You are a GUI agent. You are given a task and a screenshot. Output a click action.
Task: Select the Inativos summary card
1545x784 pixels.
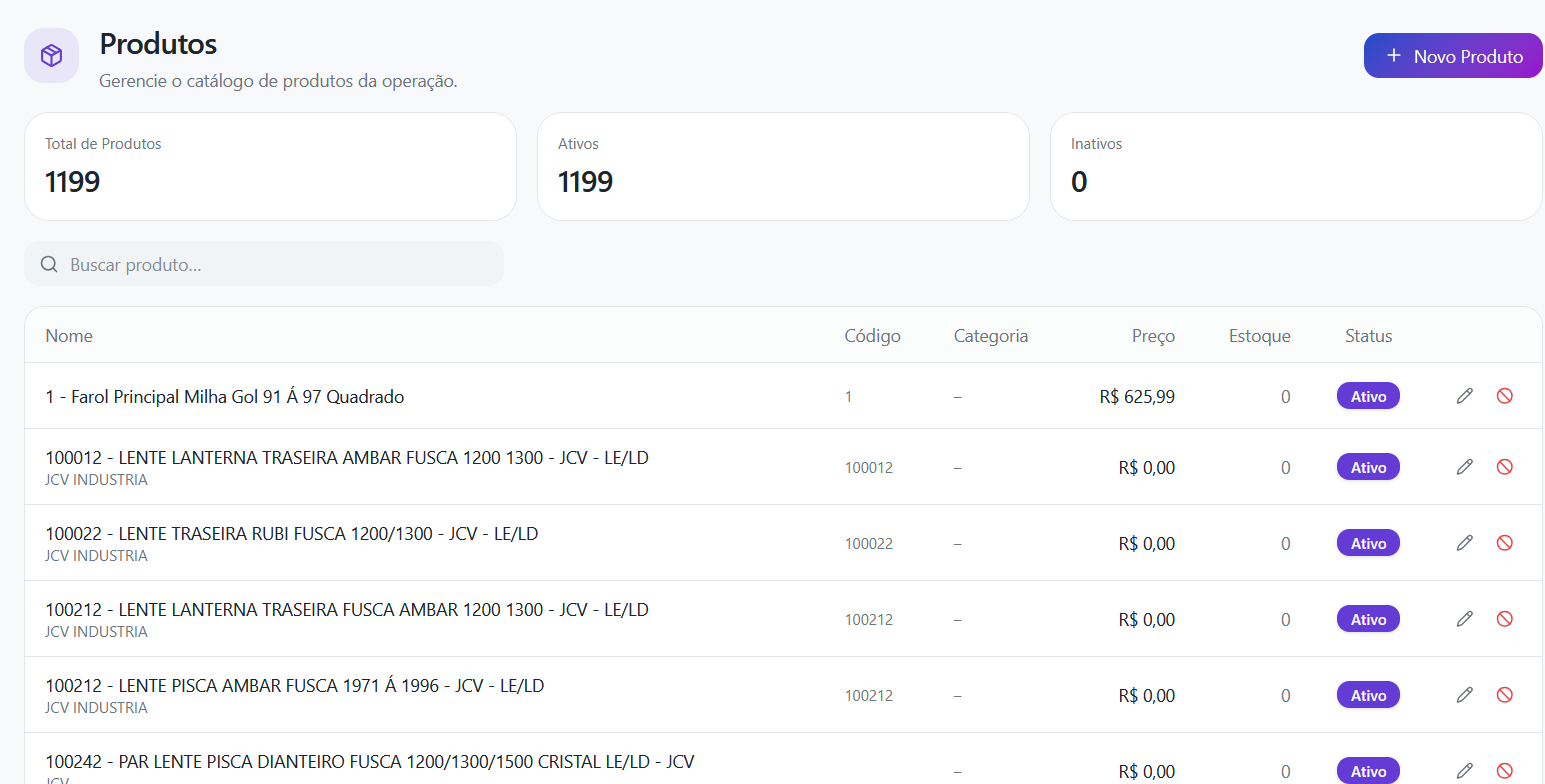click(1296, 166)
